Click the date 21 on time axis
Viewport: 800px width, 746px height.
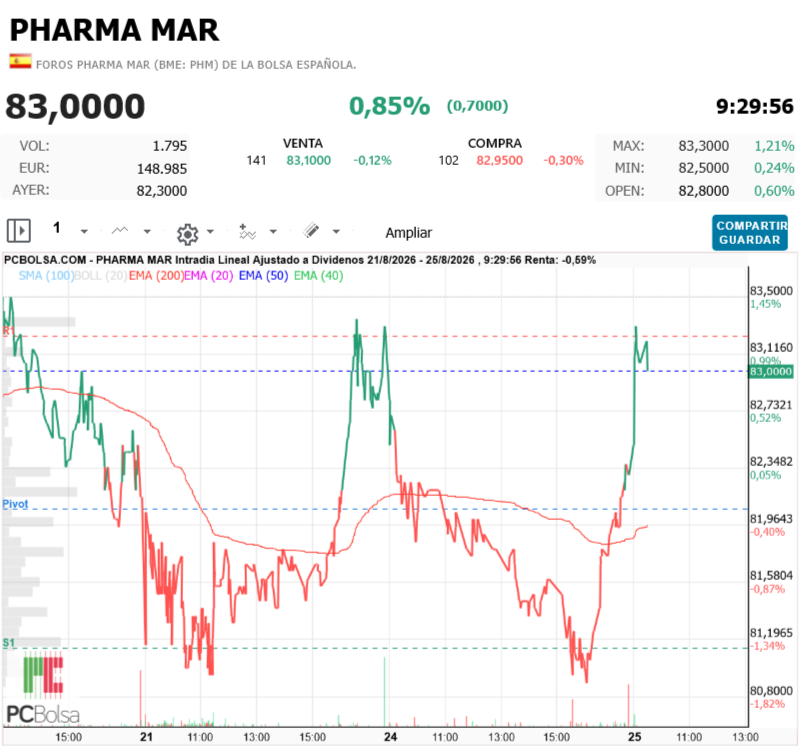coord(146,737)
